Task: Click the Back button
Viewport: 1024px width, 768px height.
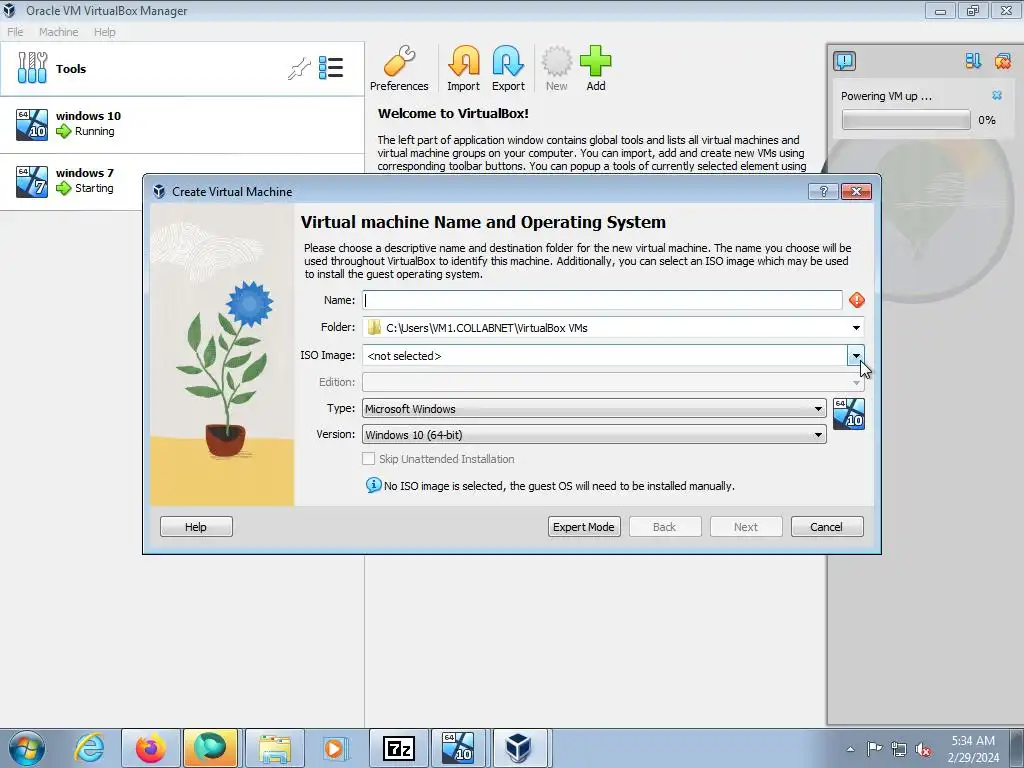Action: click(x=665, y=526)
